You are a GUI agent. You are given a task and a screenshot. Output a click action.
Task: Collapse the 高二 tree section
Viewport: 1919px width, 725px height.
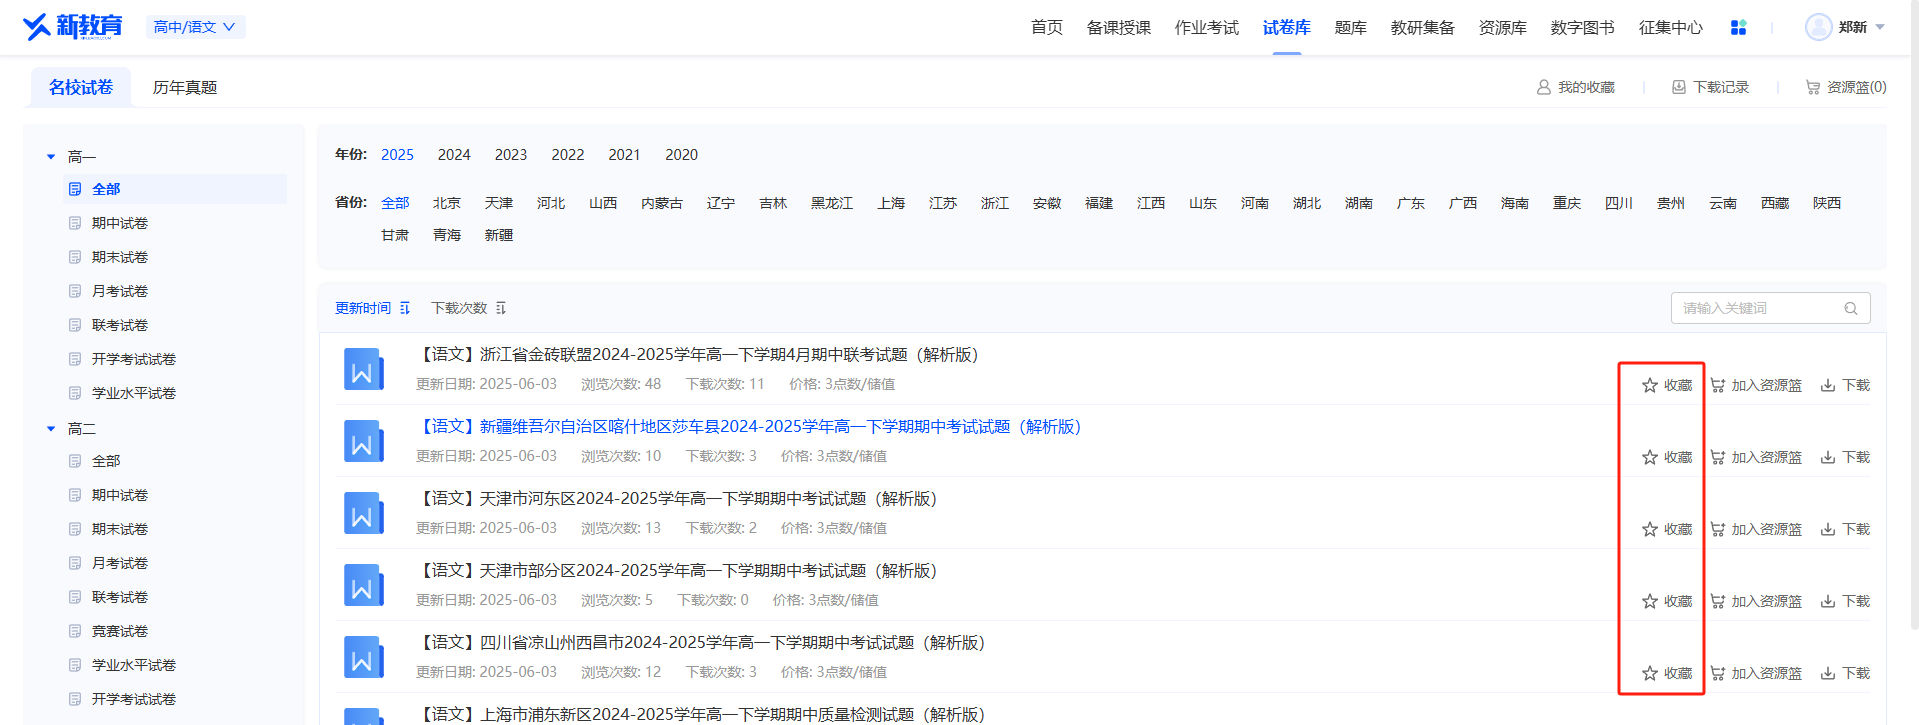pos(51,429)
